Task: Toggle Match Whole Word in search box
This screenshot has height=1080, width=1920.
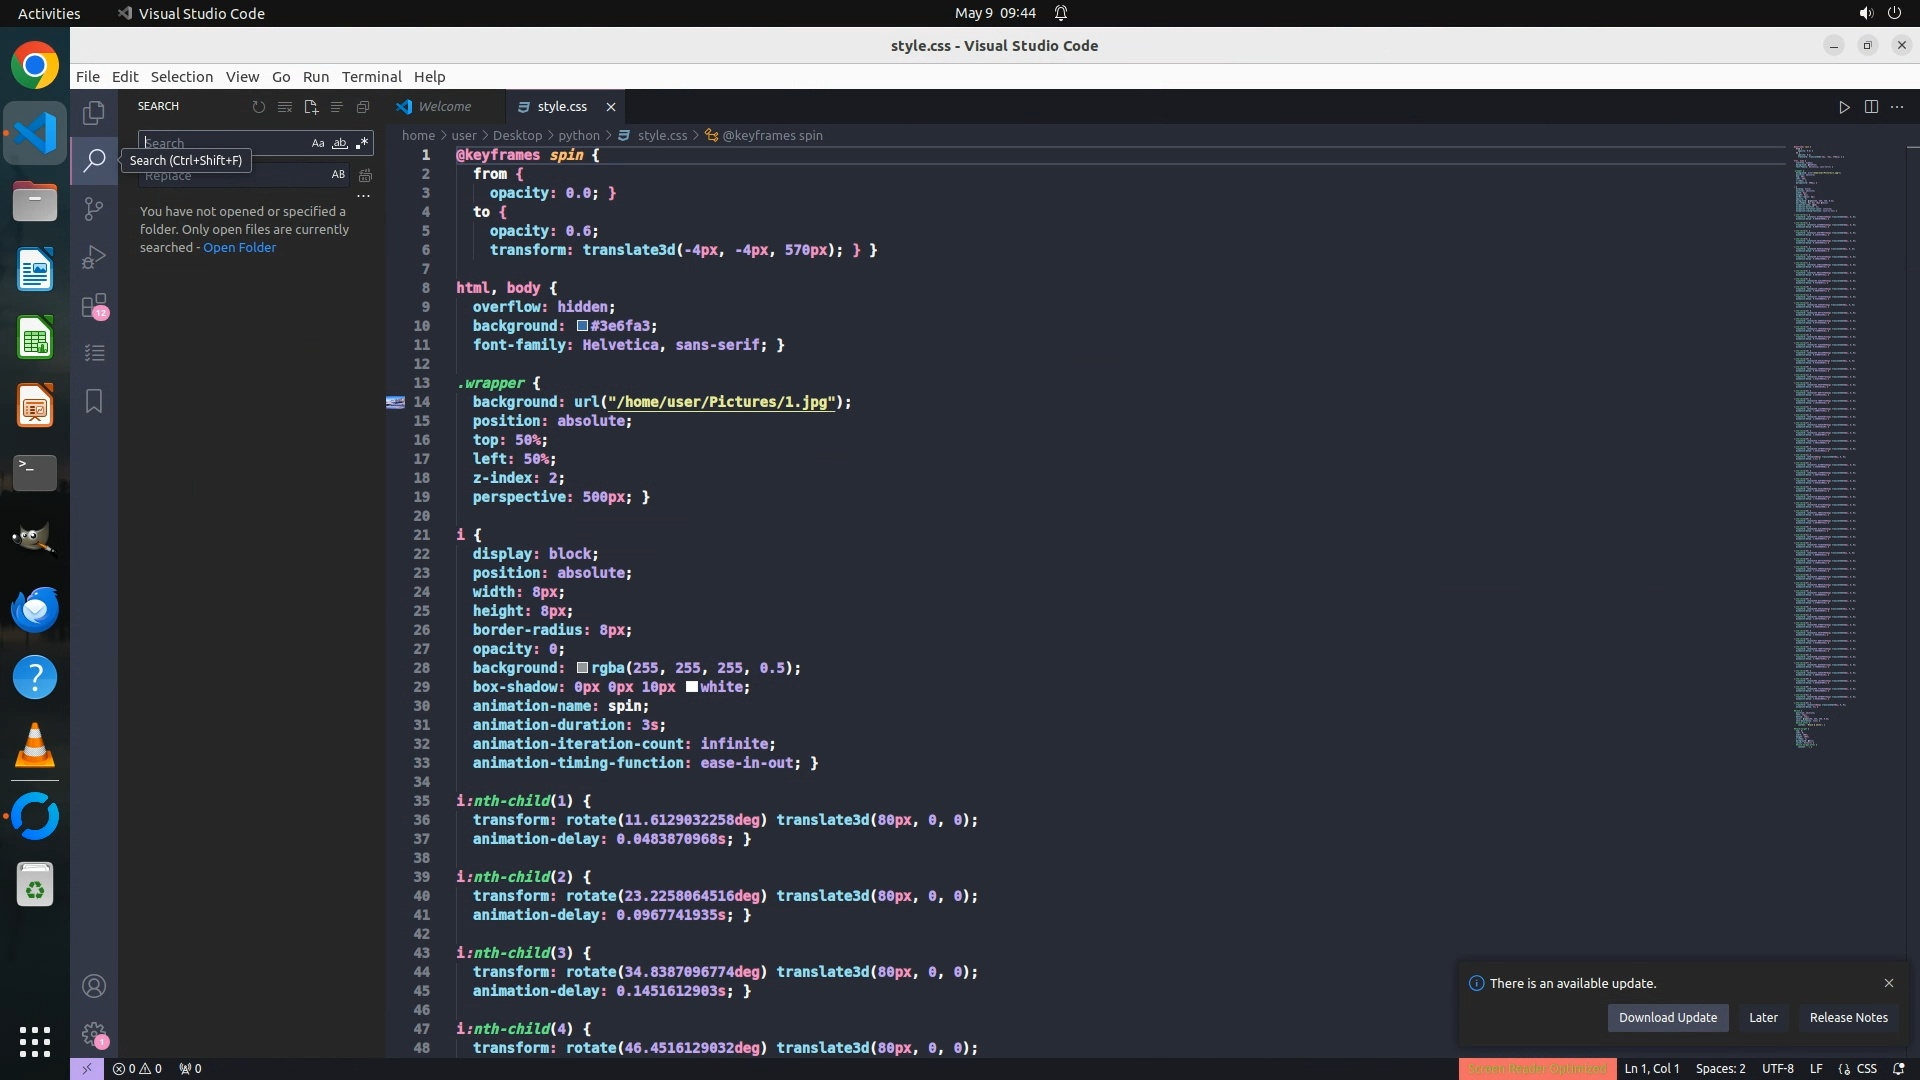Action: (340, 143)
